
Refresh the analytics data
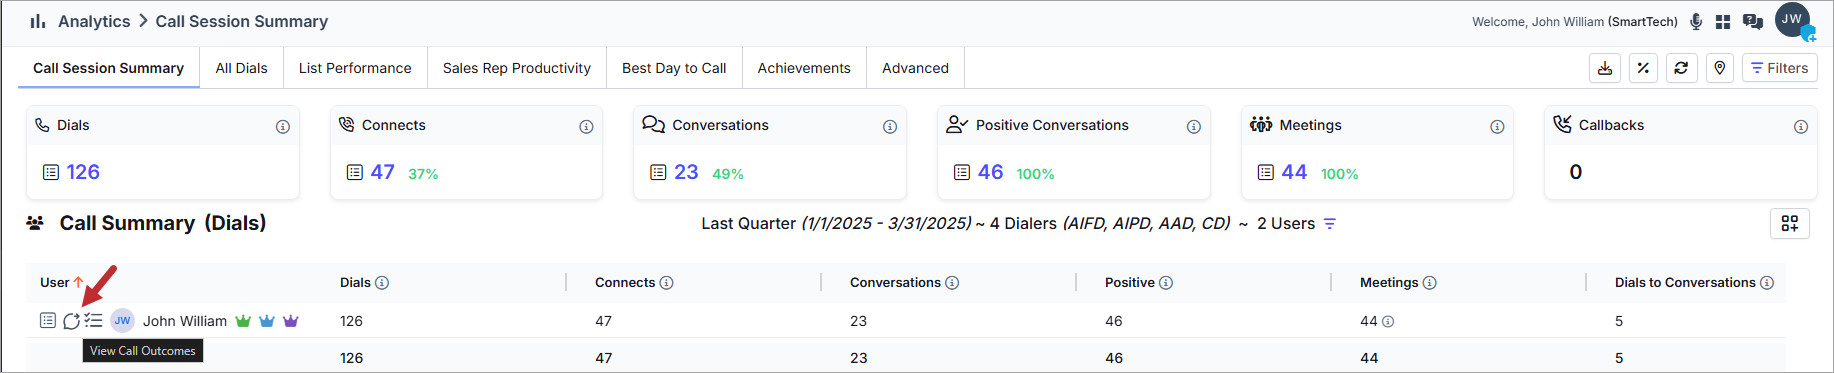pyautogui.click(x=1681, y=68)
